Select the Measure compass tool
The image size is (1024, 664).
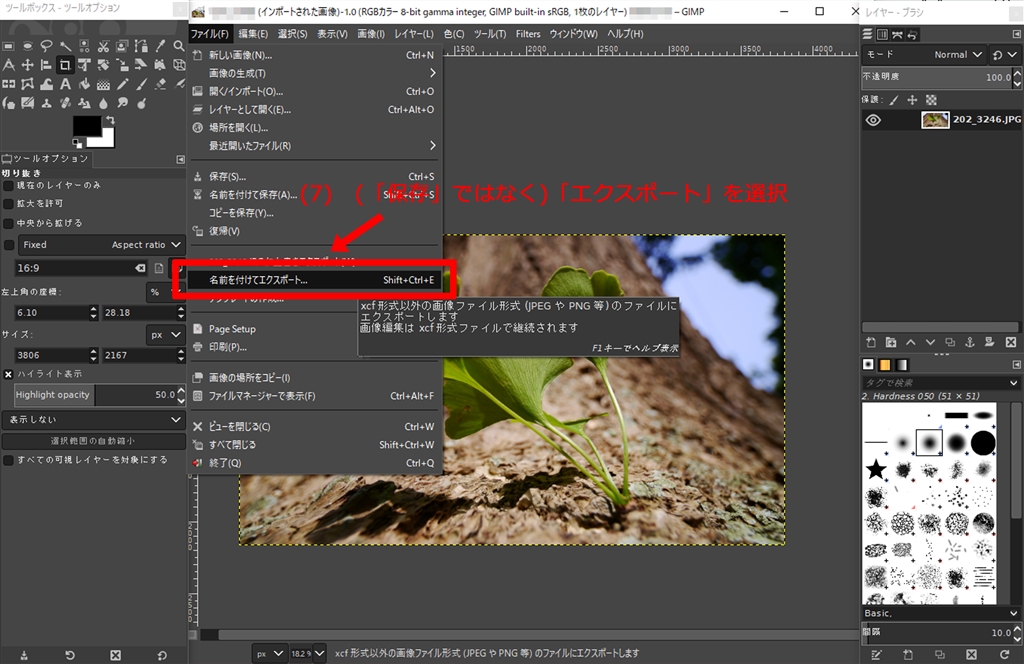(x=8, y=65)
